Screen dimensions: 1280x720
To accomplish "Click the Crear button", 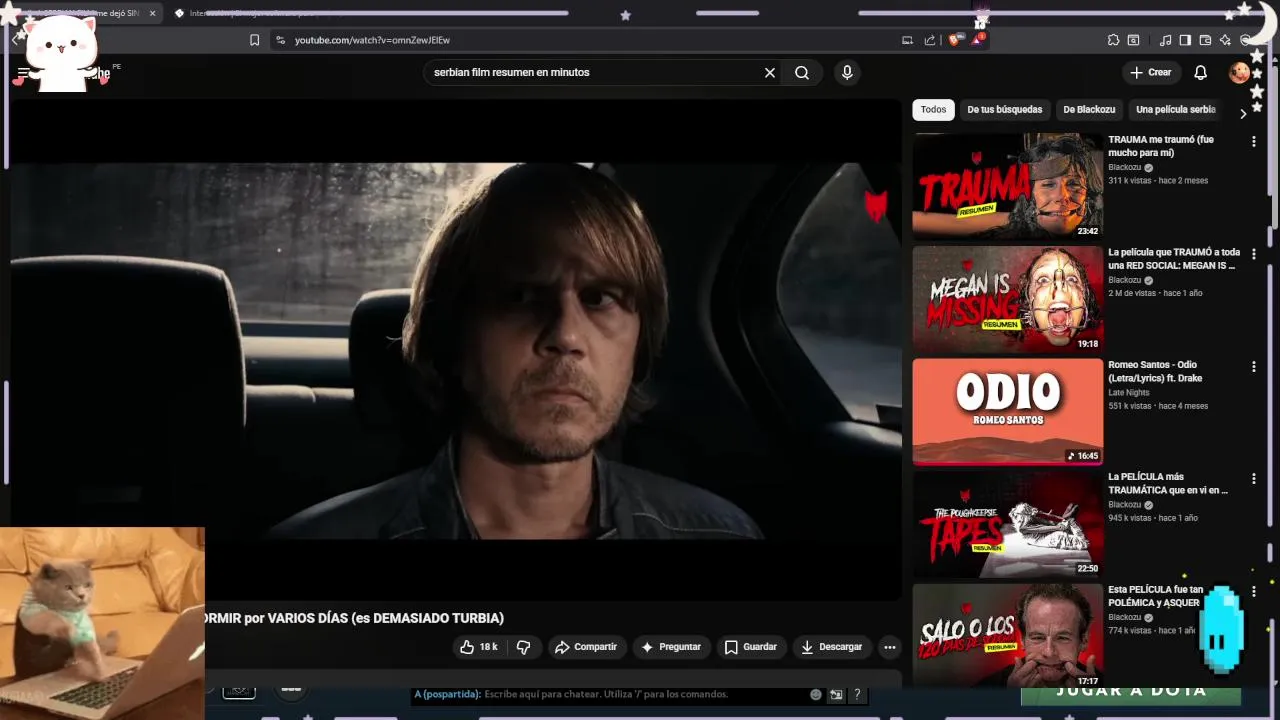I will (x=1150, y=72).
